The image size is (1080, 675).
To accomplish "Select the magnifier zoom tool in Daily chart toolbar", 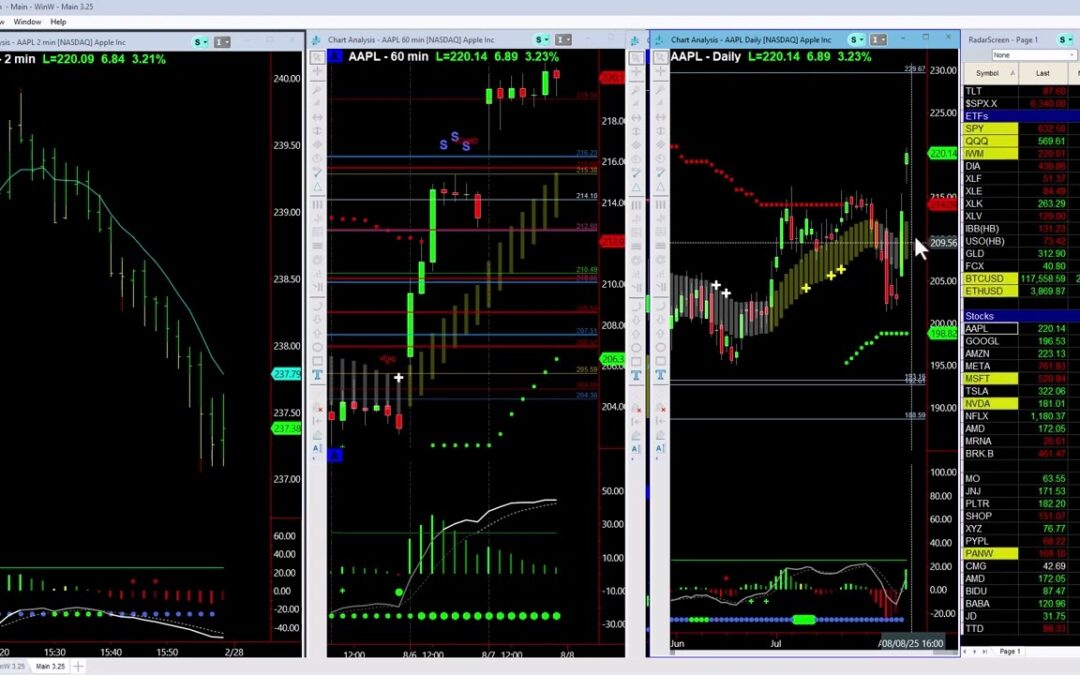I will pos(660,57).
